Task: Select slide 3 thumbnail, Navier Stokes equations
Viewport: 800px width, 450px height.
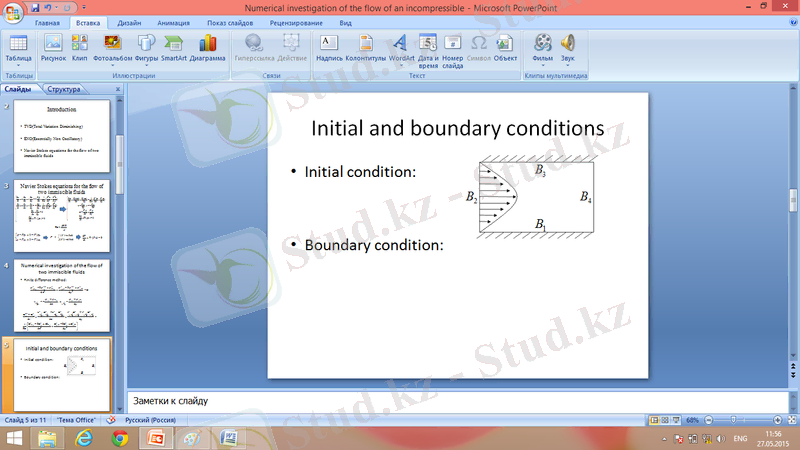Action: [64, 217]
